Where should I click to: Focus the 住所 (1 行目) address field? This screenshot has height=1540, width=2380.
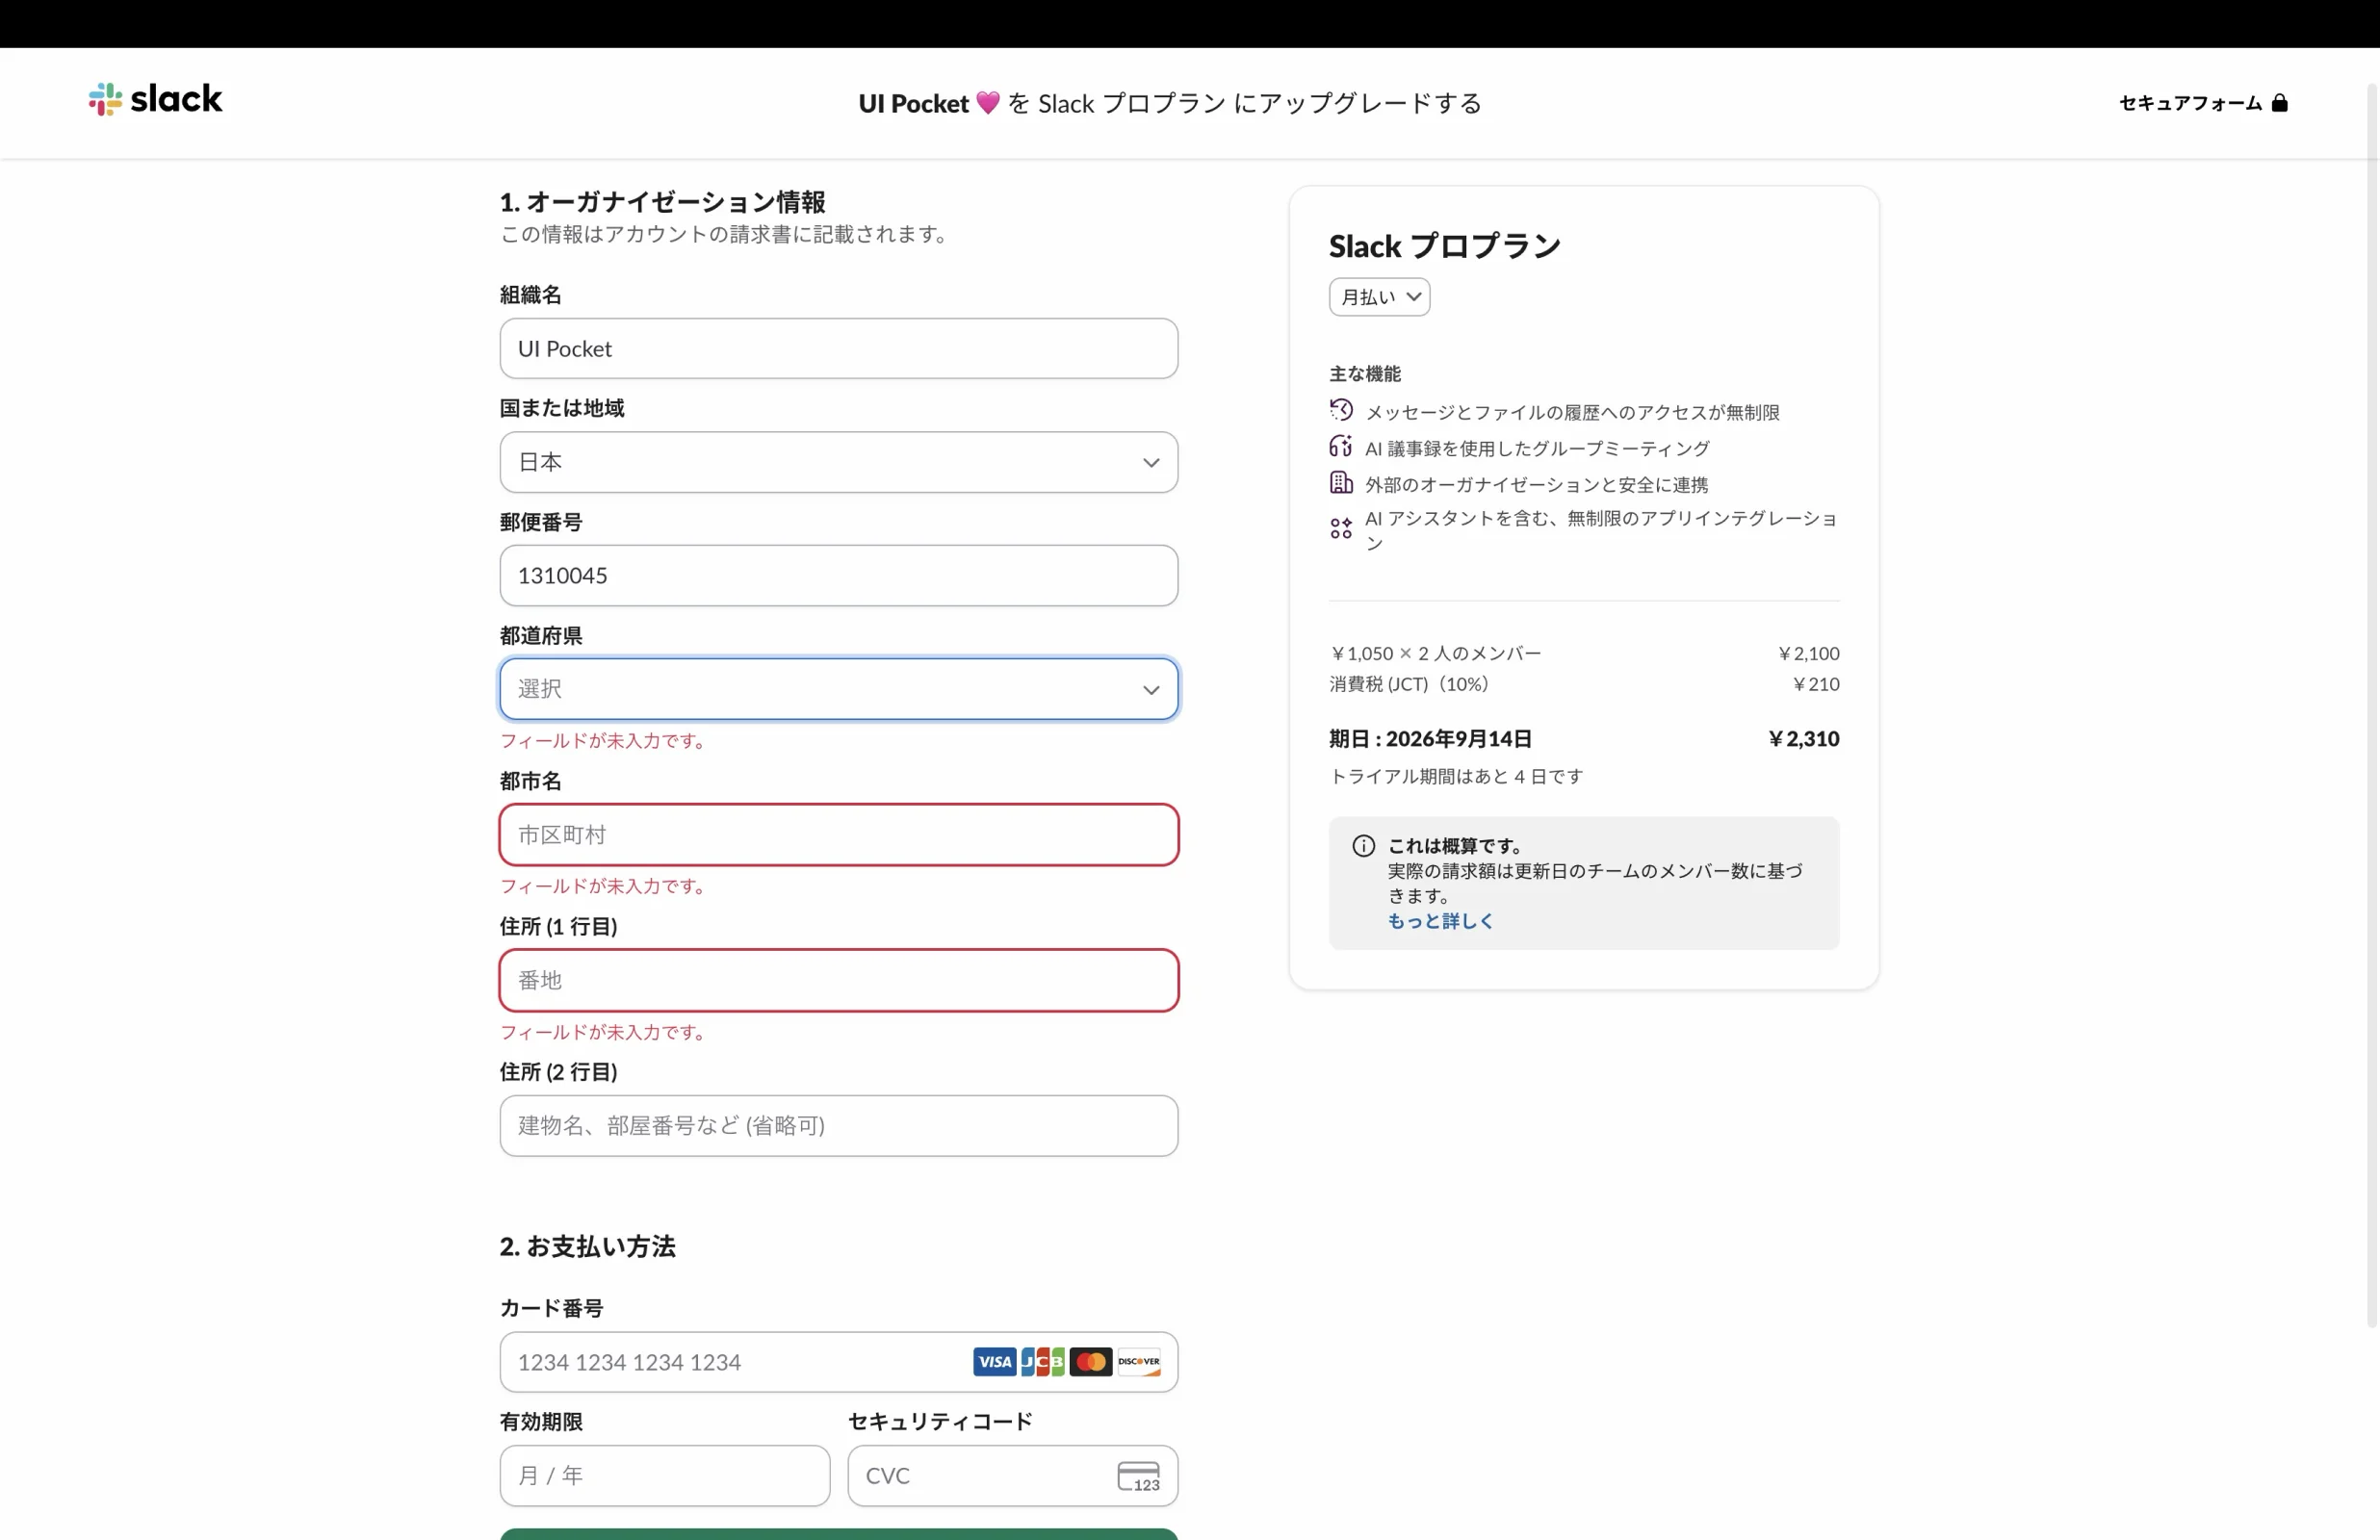(x=839, y=980)
